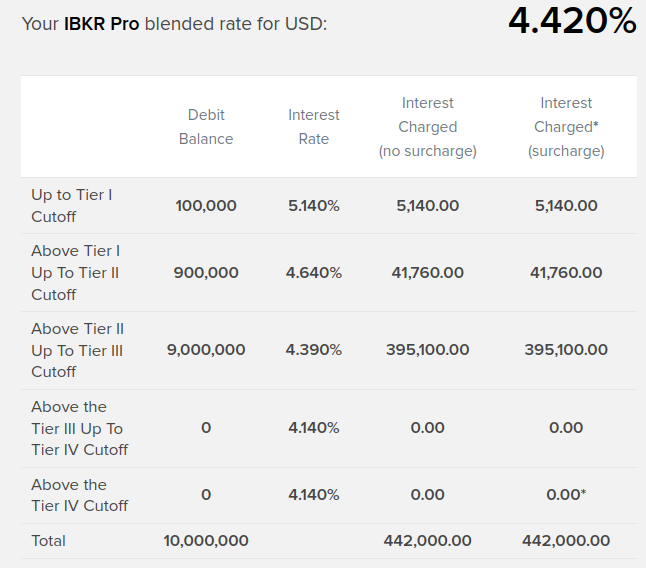Click the Interest Charged (no surcharge) header
This screenshot has height=568, width=646.
click(427, 127)
